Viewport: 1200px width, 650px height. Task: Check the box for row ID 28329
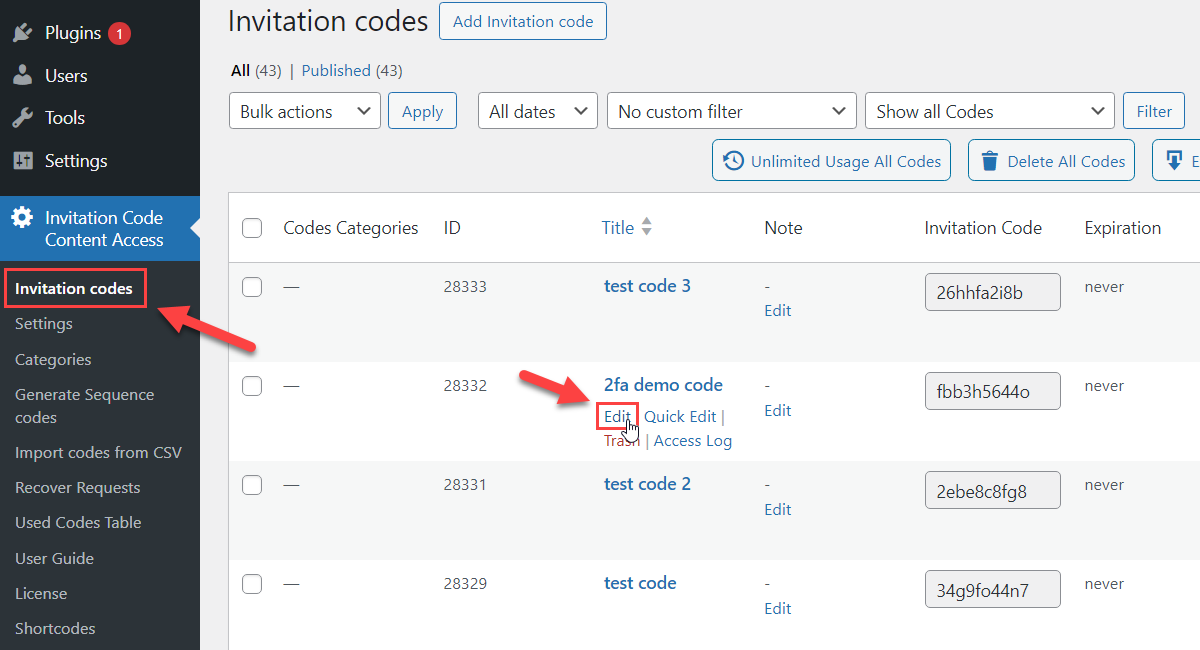252,584
